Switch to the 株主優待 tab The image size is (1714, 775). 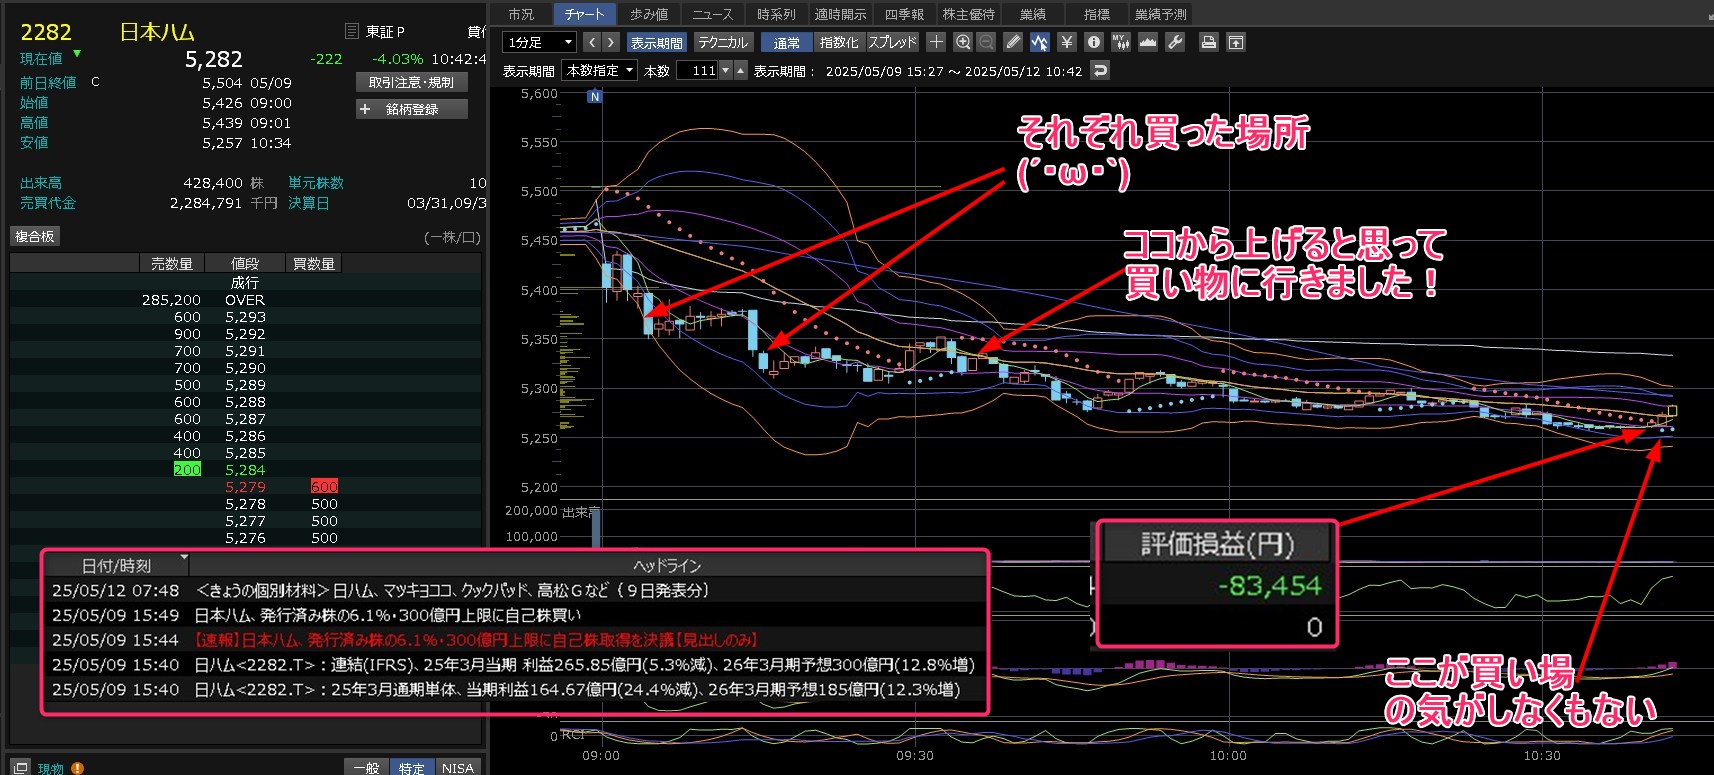pos(968,14)
